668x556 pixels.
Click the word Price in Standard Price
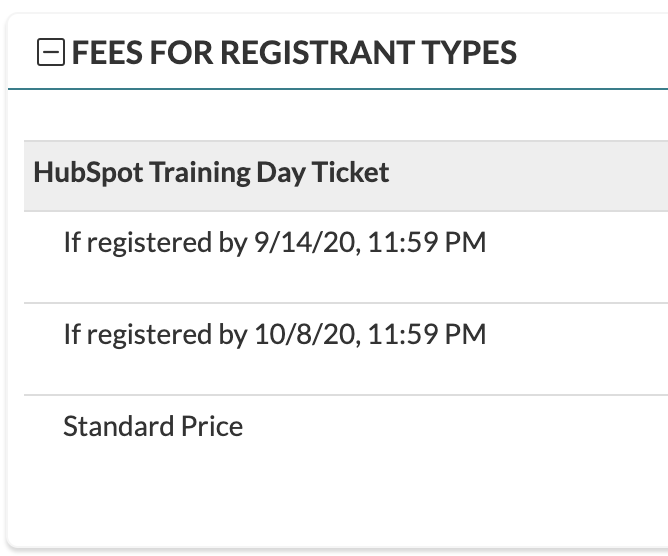(212, 426)
